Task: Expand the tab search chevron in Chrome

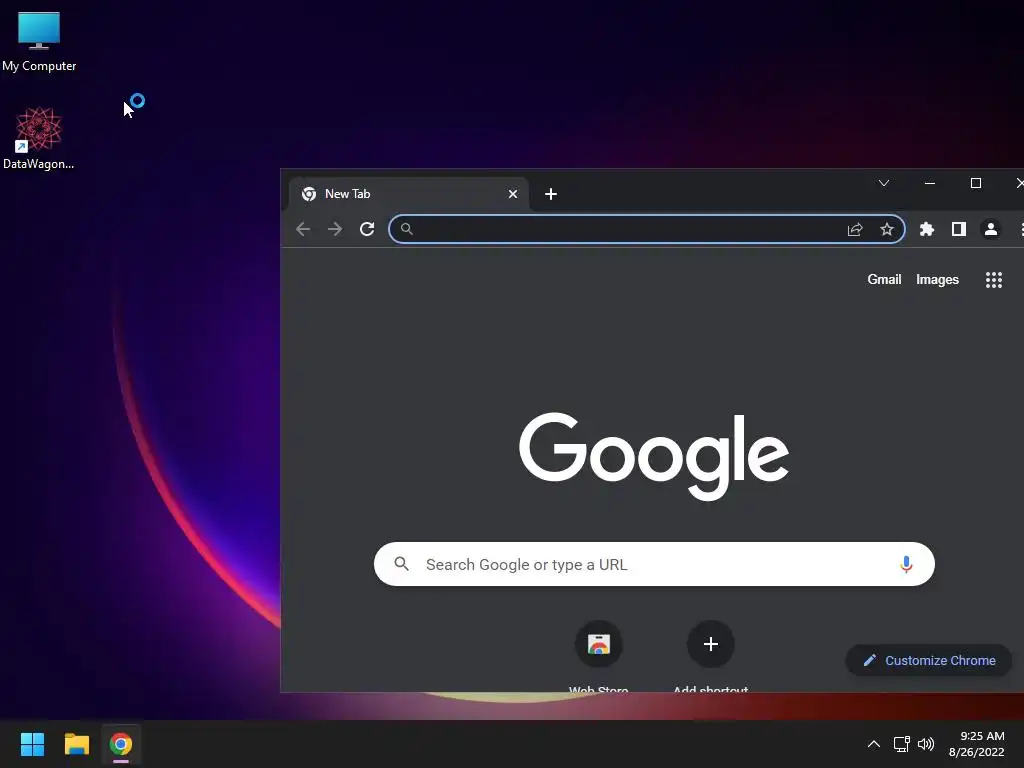Action: [884, 183]
